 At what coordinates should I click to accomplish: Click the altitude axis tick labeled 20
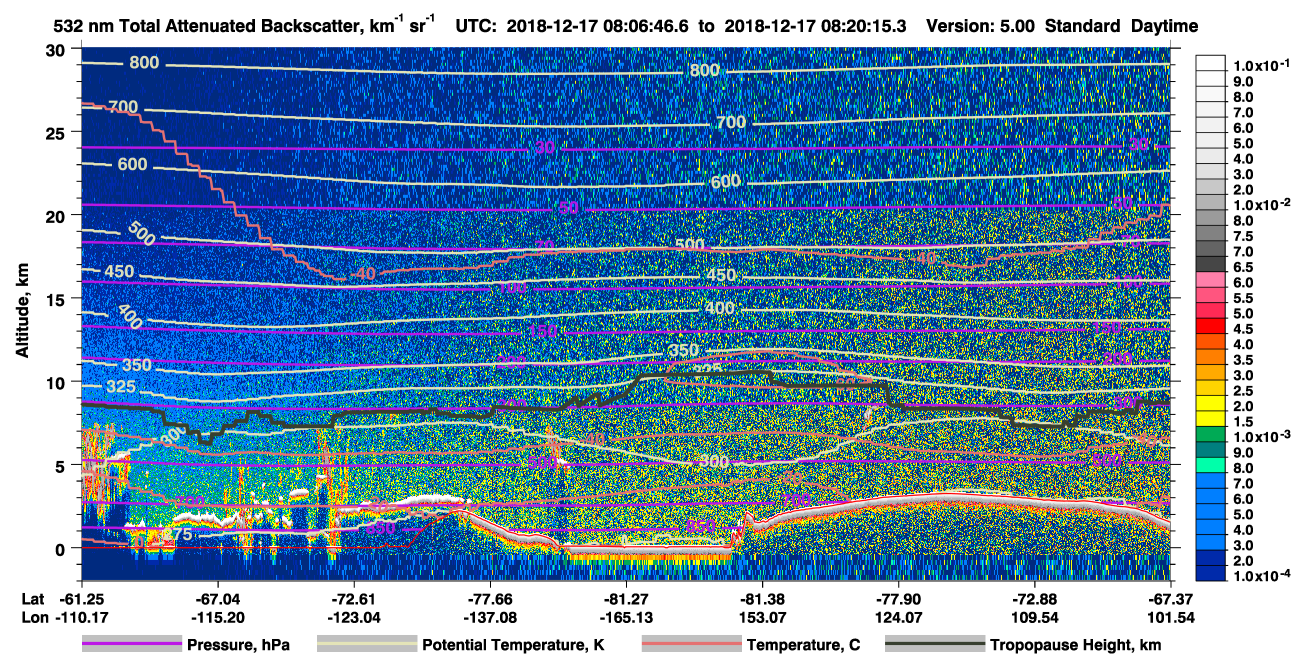58,215
